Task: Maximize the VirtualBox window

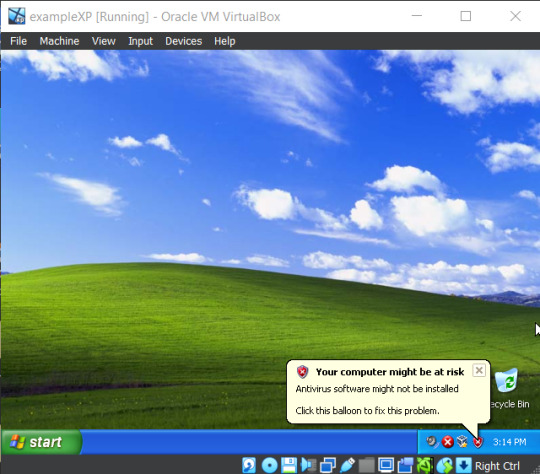Action: tap(466, 16)
